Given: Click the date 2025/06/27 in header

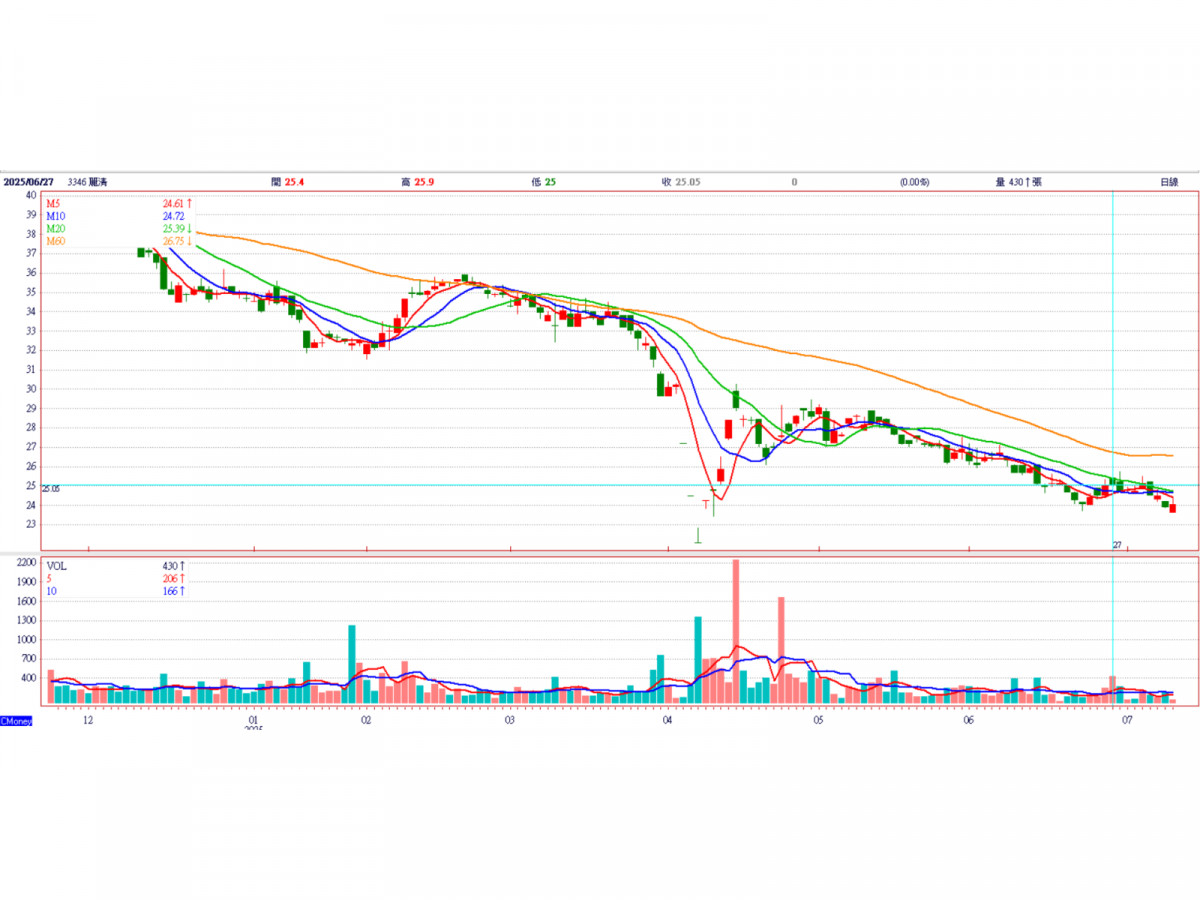Looking at the screenshot, I should pos(27,182).
